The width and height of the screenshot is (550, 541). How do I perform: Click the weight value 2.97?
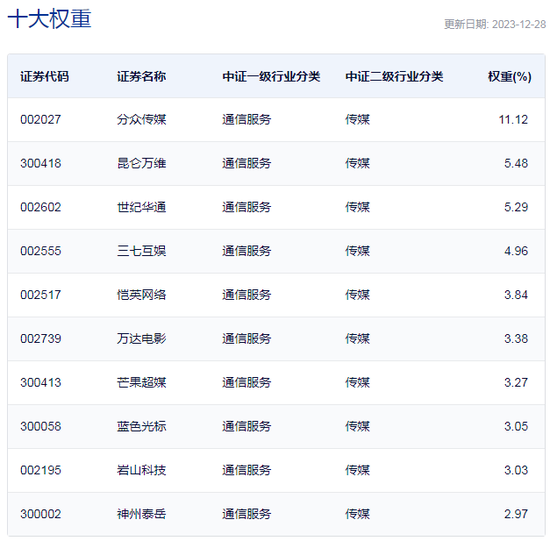[x=516, y=514]
